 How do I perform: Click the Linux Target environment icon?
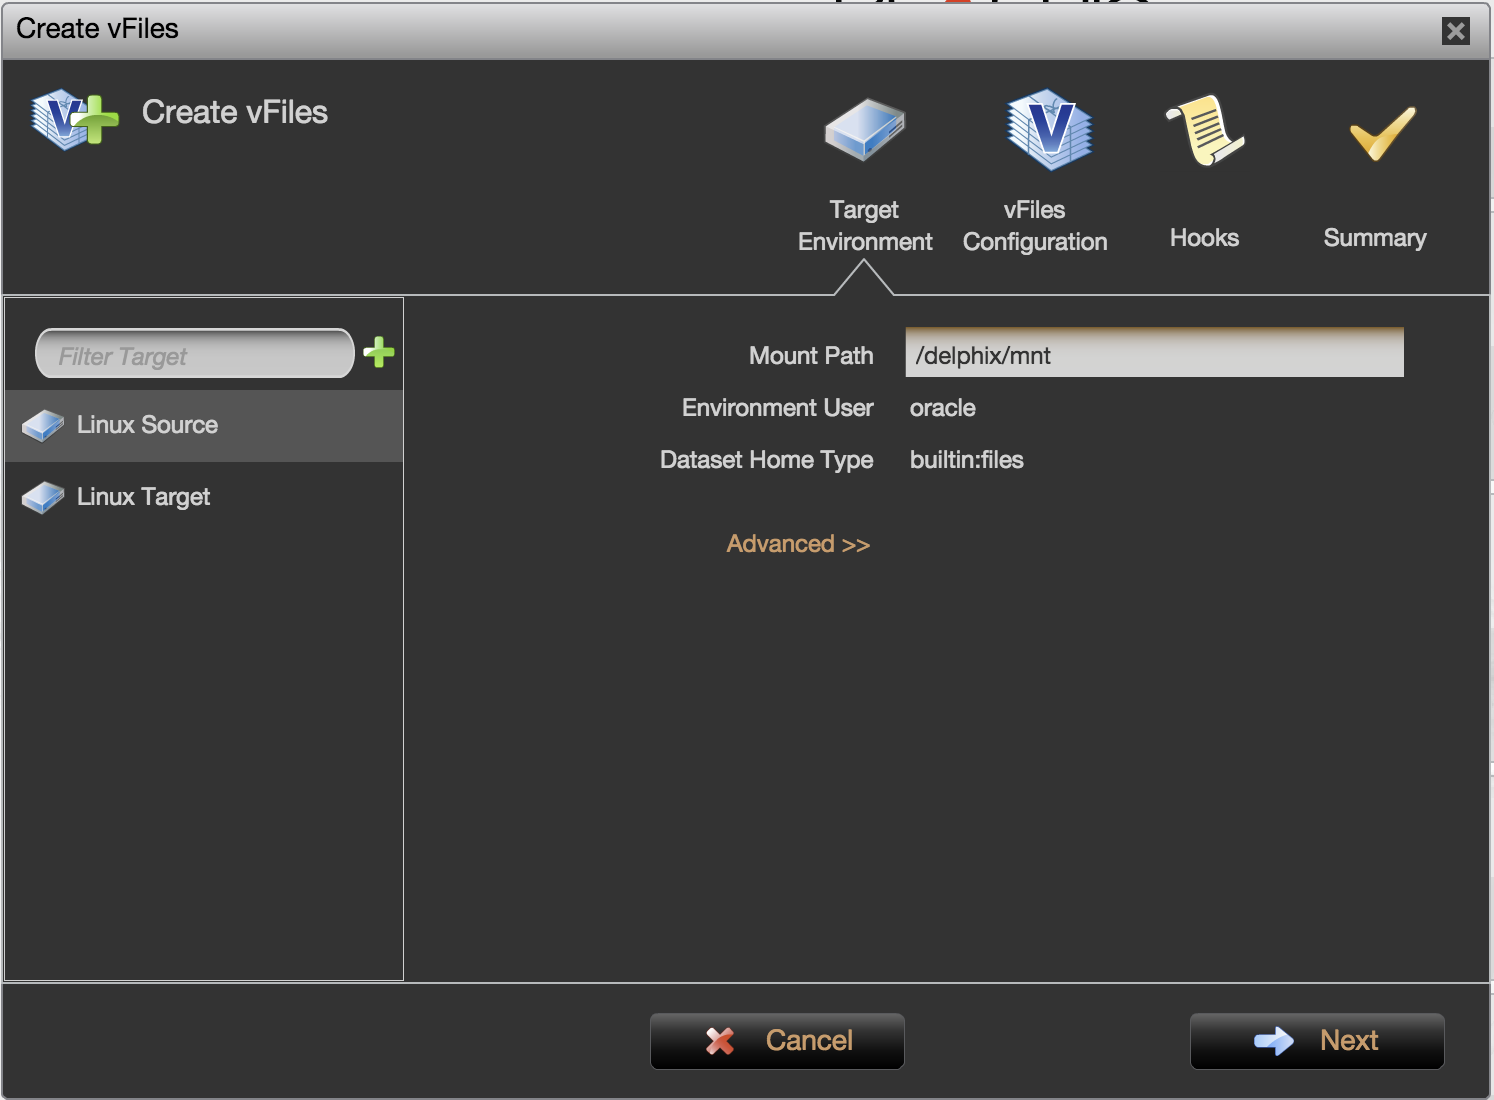(43, 498)
